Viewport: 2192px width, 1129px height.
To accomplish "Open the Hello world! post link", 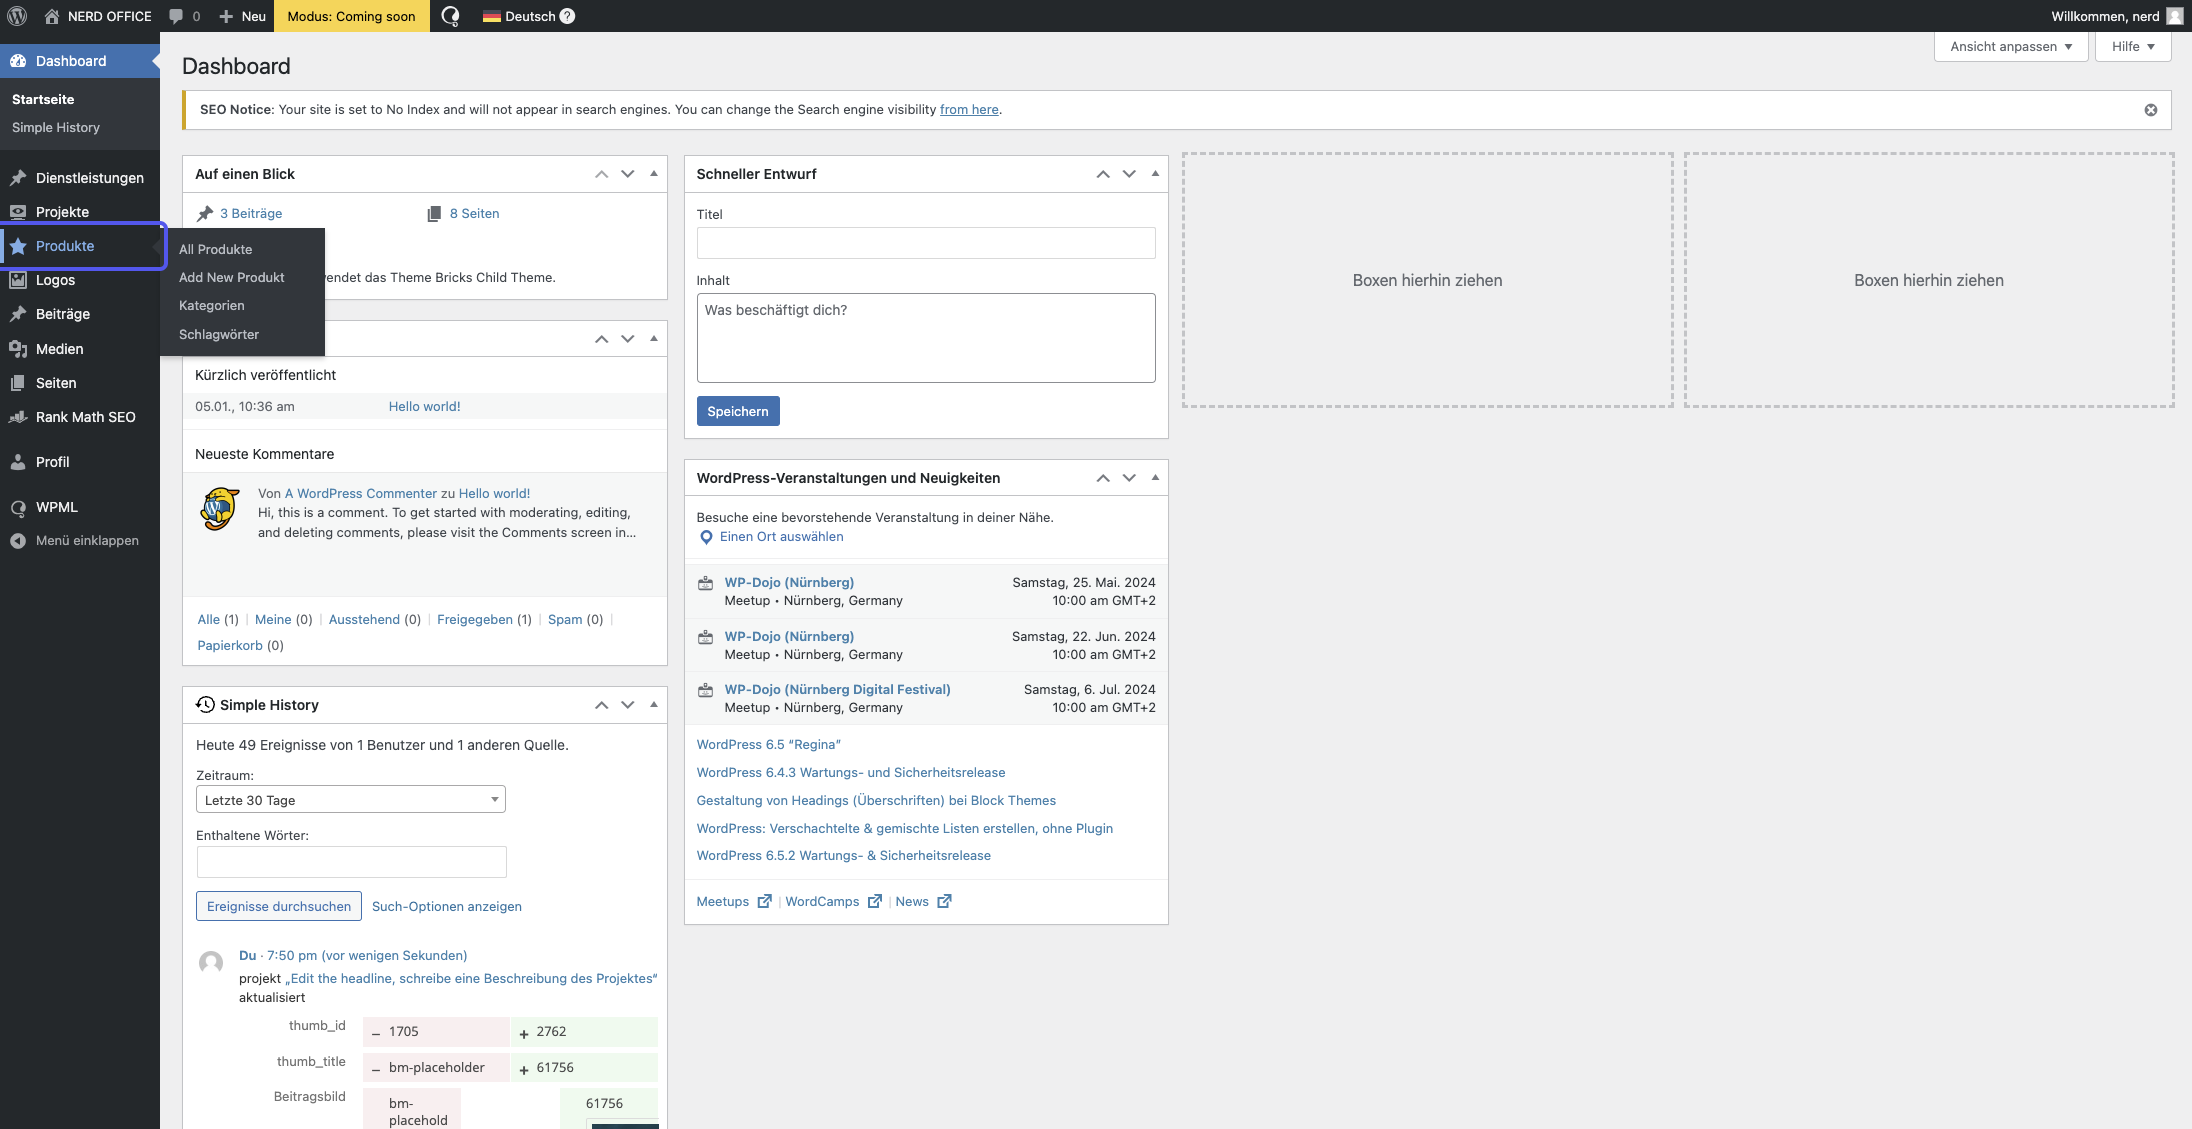I will [x=425, y=406].
